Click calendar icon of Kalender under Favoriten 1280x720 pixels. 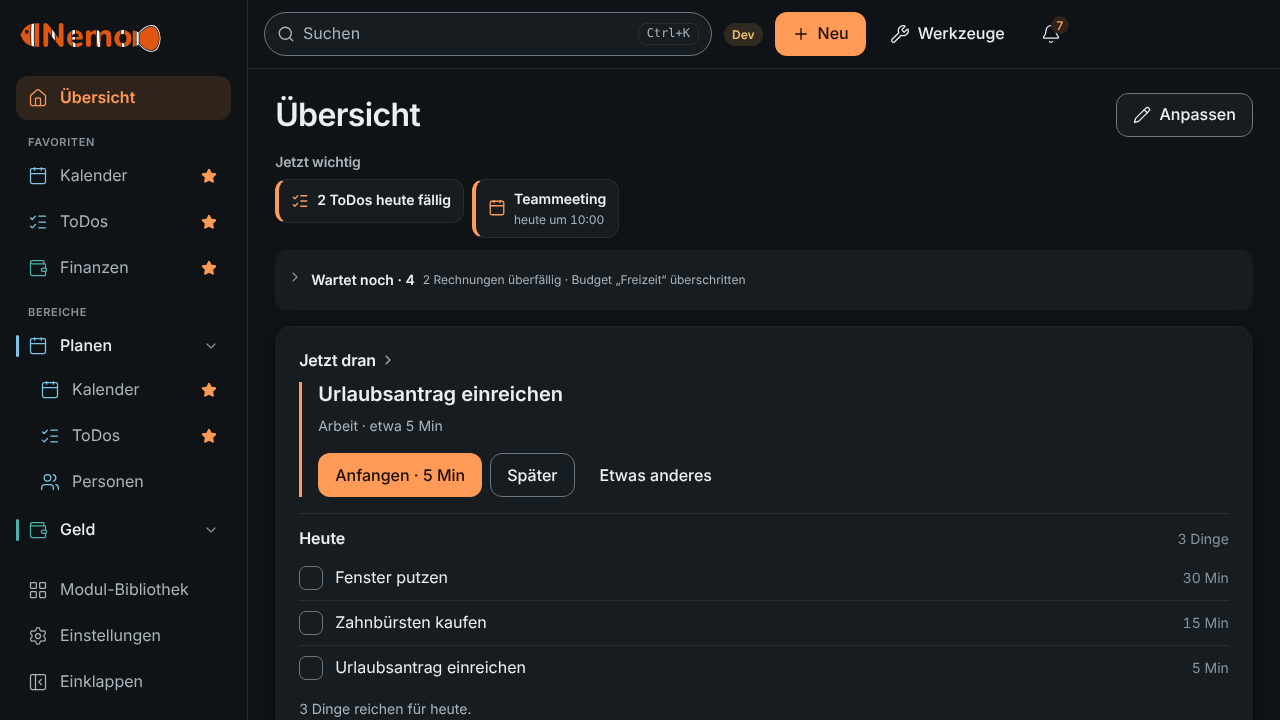(38, 176)
